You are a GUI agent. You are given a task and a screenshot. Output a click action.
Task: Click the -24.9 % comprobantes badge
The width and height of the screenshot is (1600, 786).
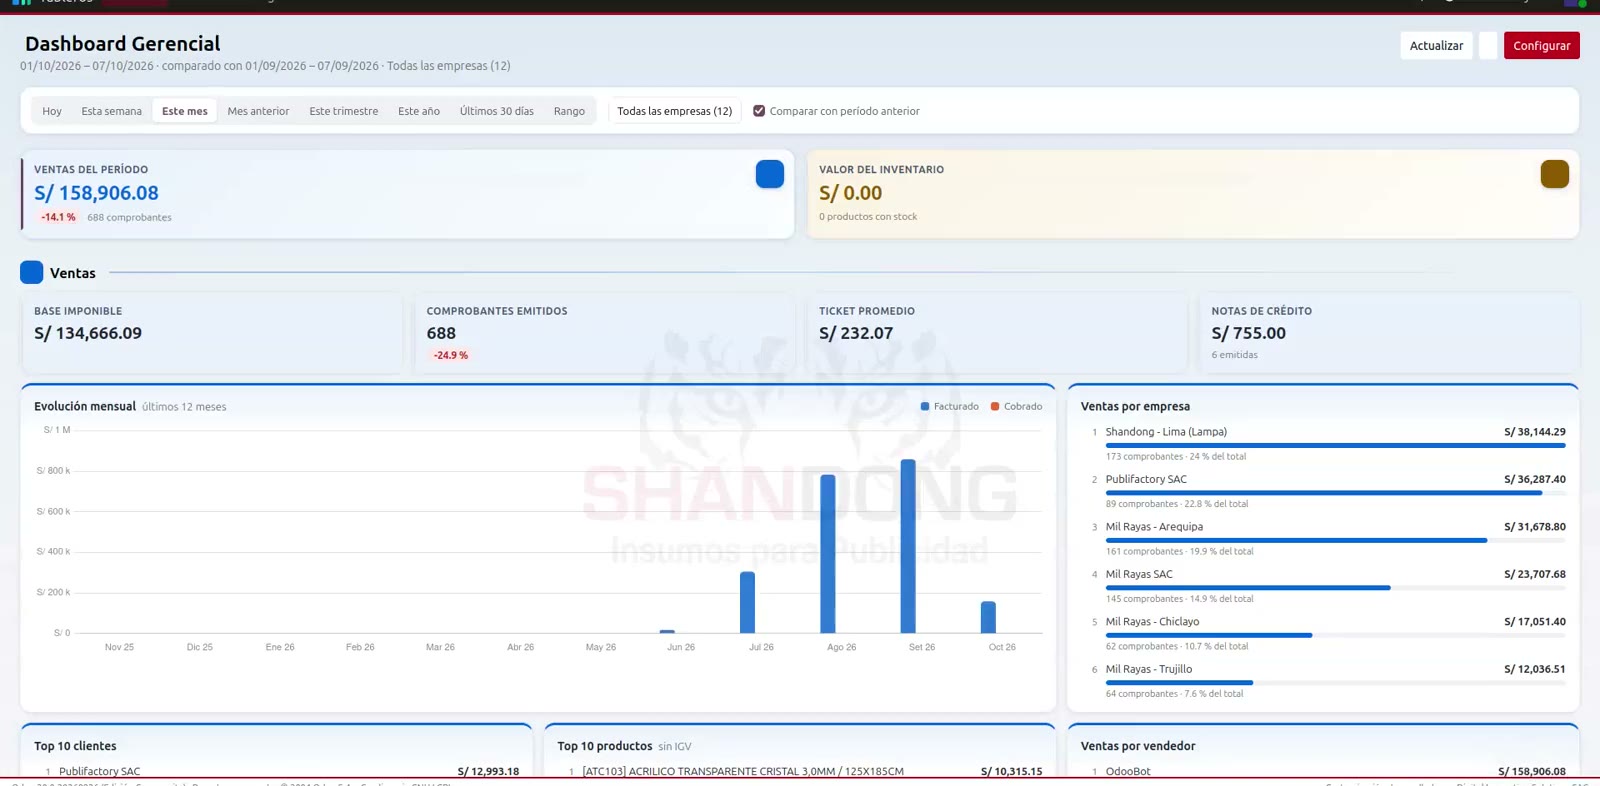[451, 355]
